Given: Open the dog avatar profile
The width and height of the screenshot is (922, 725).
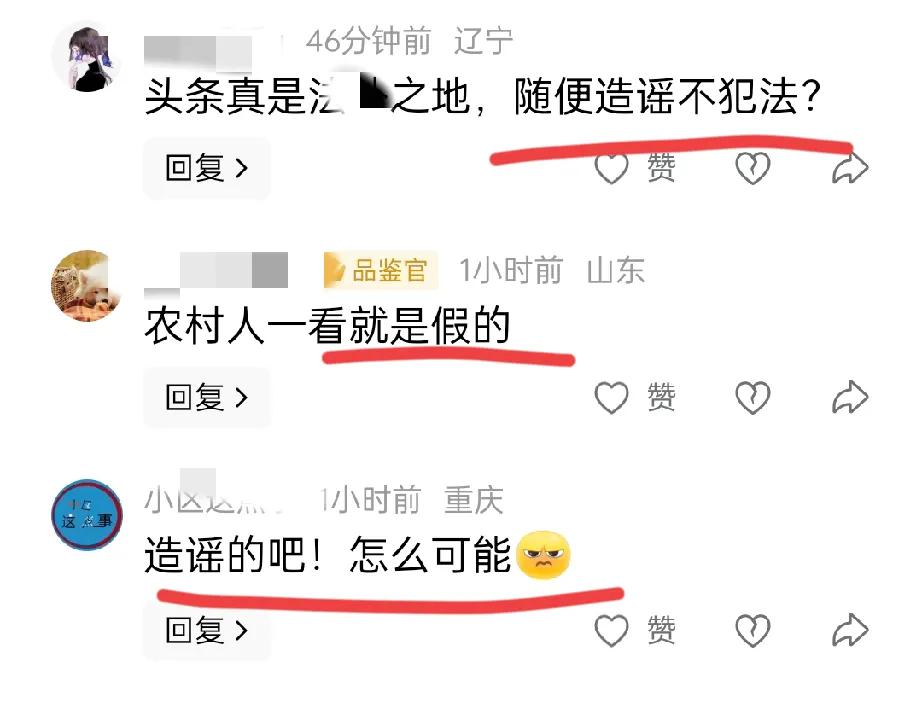Looking at the screenshot, I should pyautogui.click(x=87, y=286).
